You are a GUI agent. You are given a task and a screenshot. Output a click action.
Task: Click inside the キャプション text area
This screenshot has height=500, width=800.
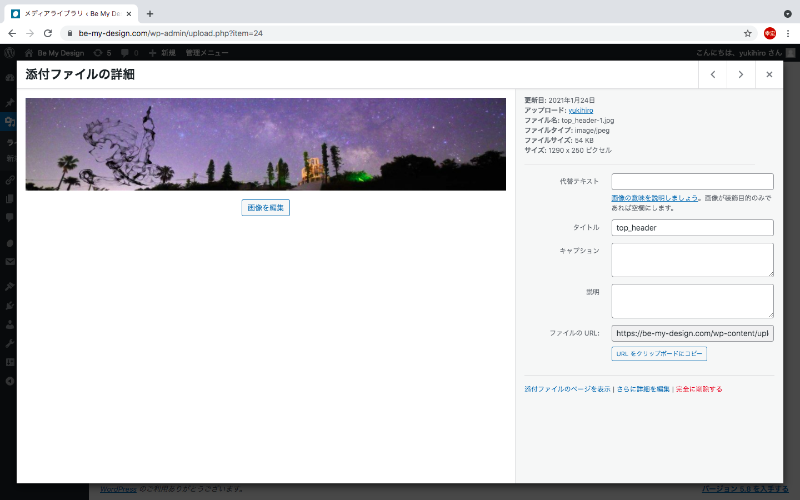692,260
